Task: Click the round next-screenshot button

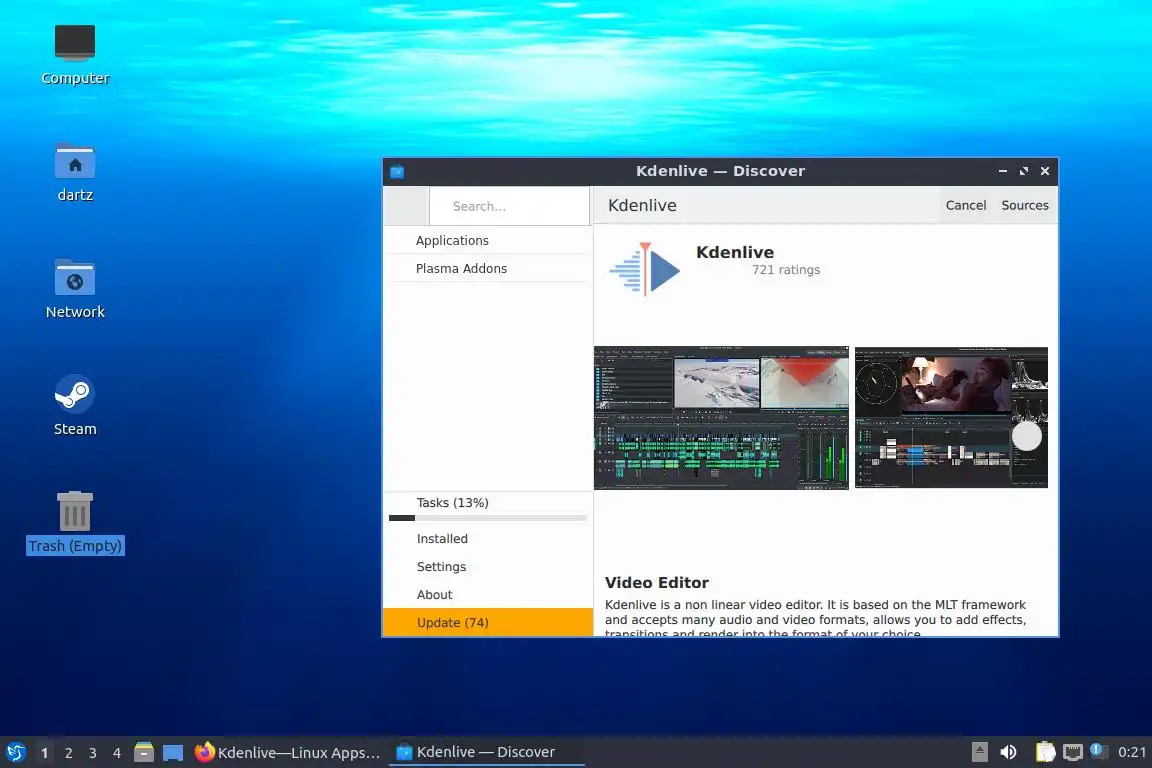Action: 1026,436
